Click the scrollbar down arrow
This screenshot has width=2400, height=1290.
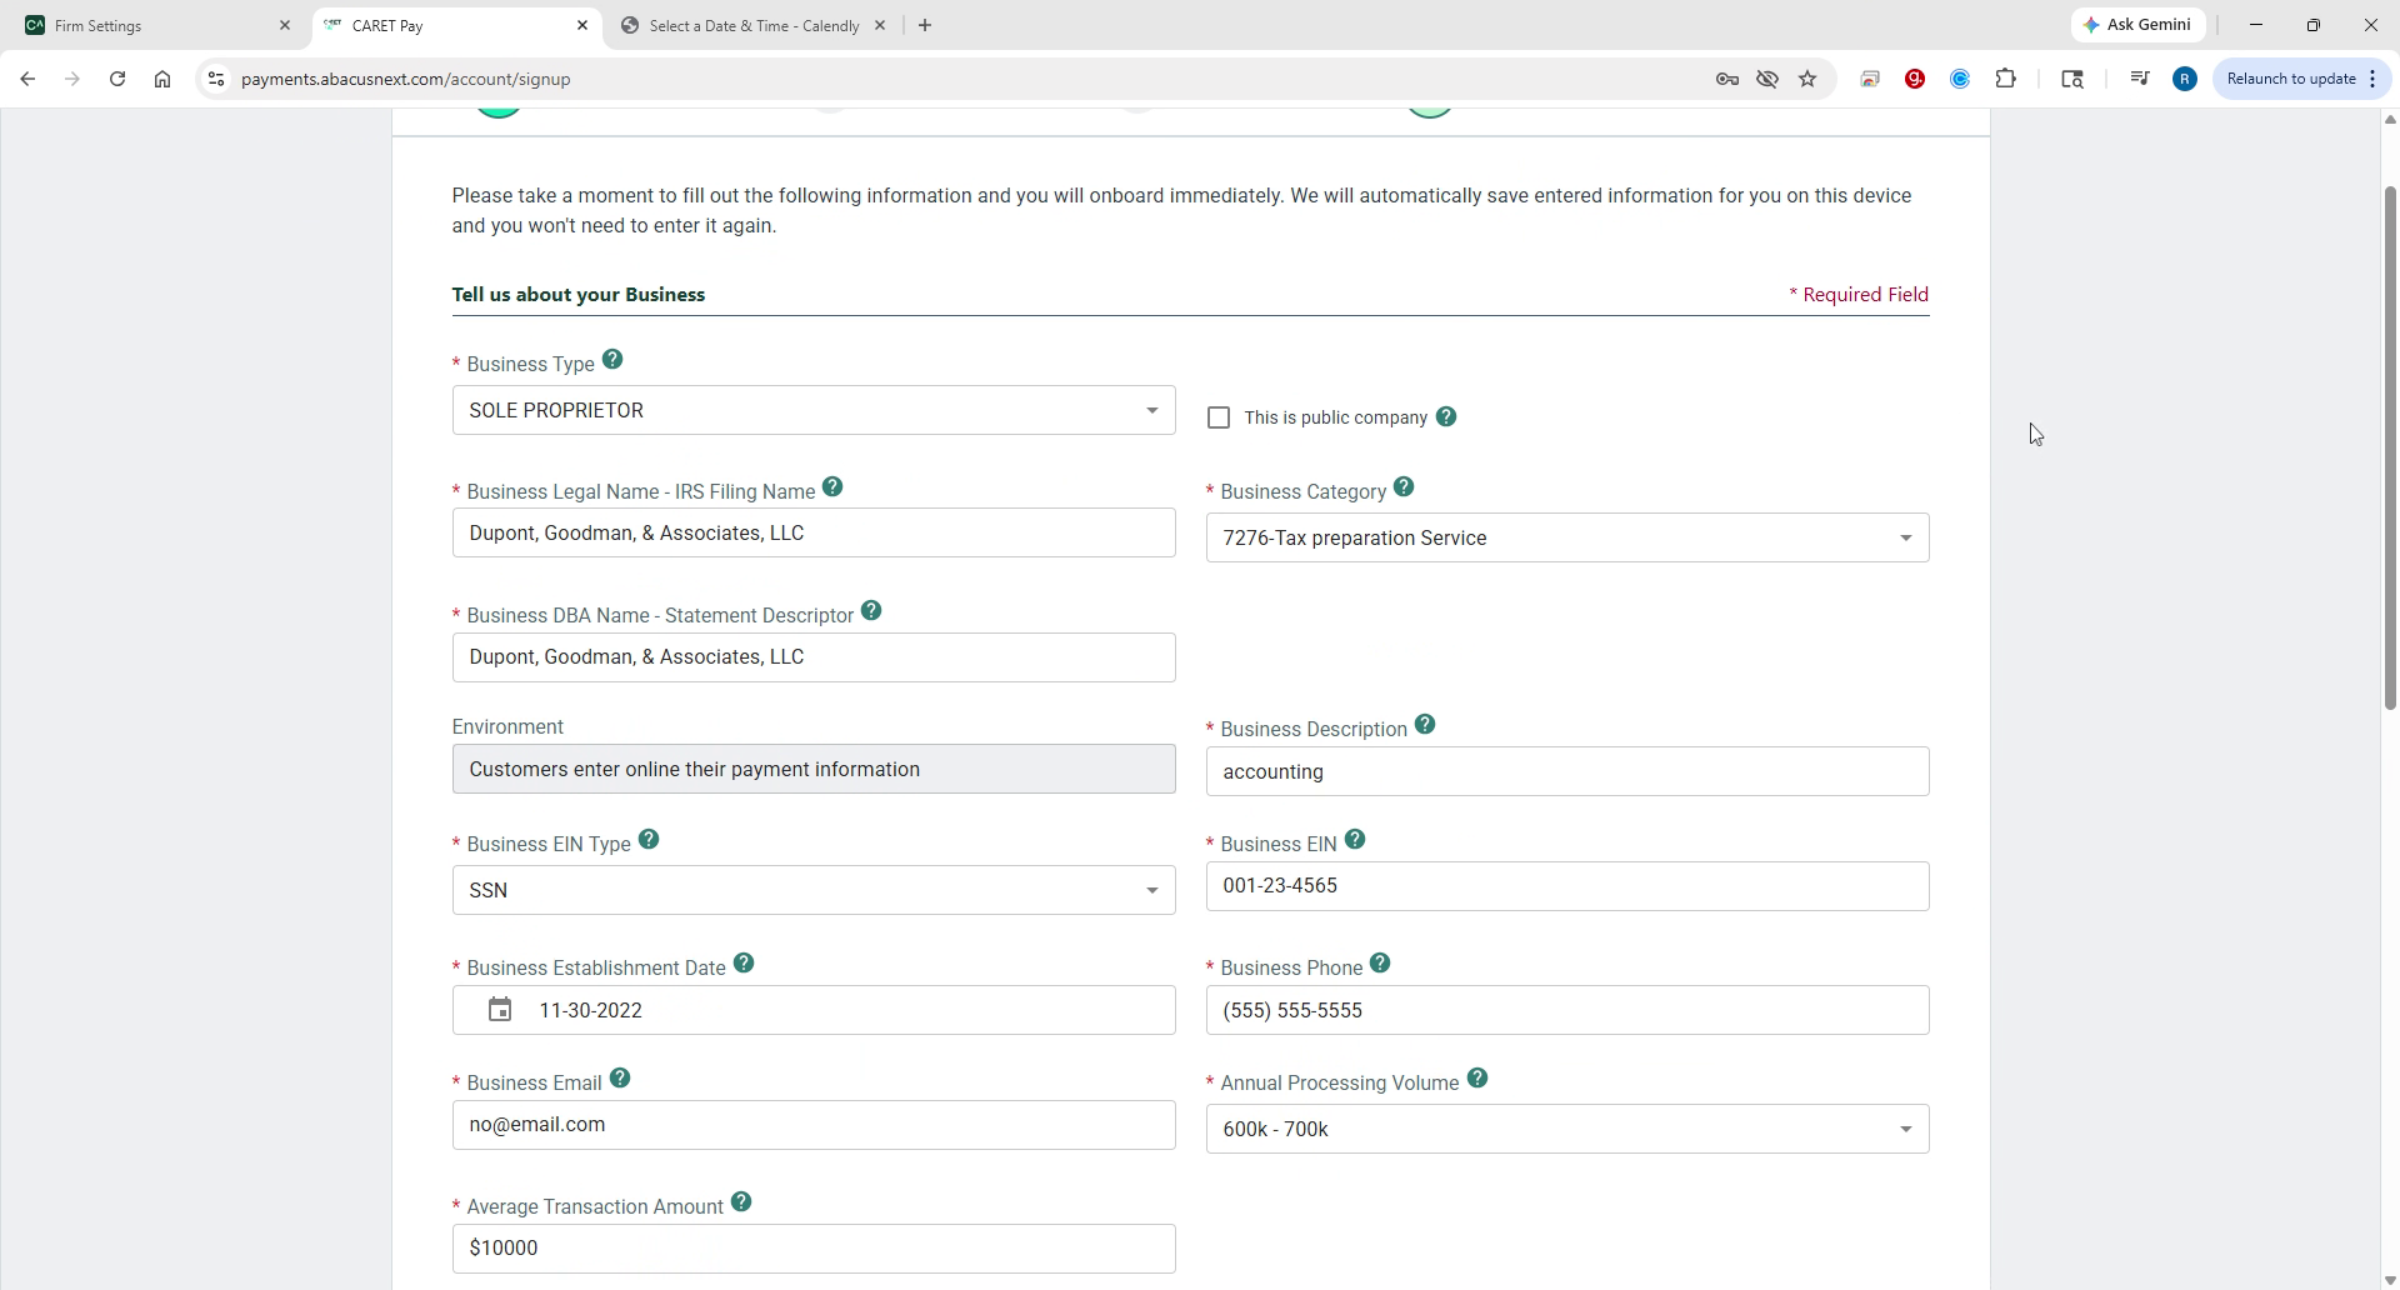tap(2390, 1280)
